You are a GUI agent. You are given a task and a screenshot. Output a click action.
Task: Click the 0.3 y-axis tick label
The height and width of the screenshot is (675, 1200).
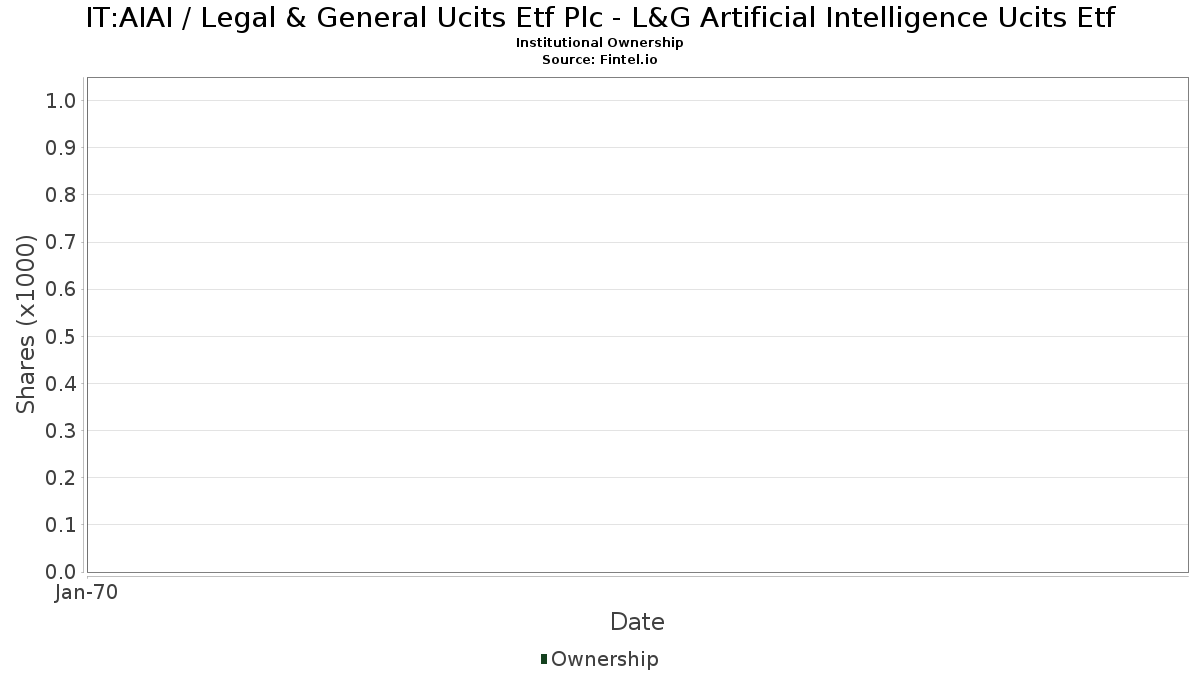(61, 430)
